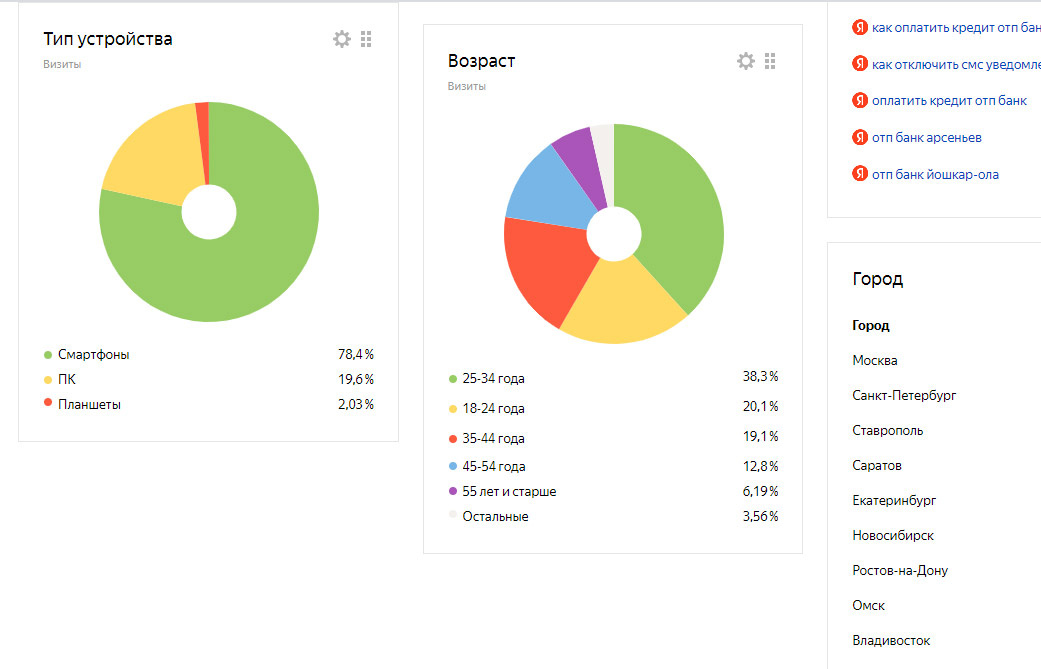
Task: Click the 'Тип устройства' widget title
Action: (x=108, y=39)
